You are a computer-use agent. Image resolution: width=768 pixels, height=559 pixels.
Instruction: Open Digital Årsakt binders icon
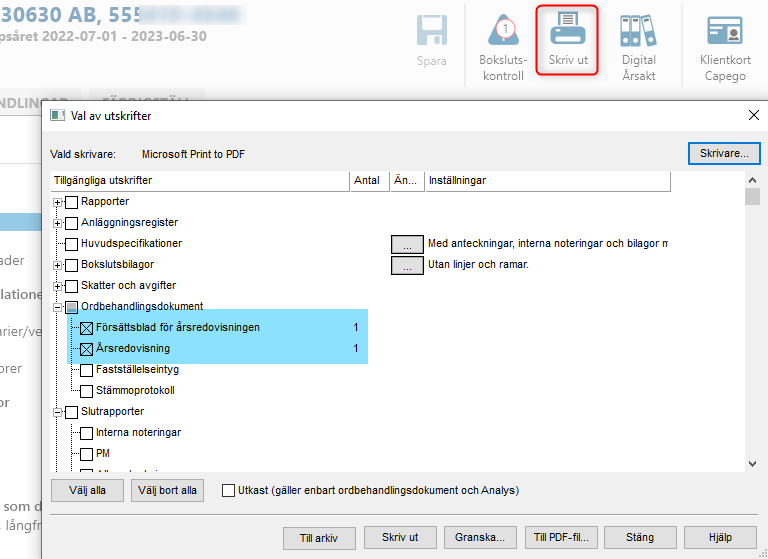tap(639, 30)
